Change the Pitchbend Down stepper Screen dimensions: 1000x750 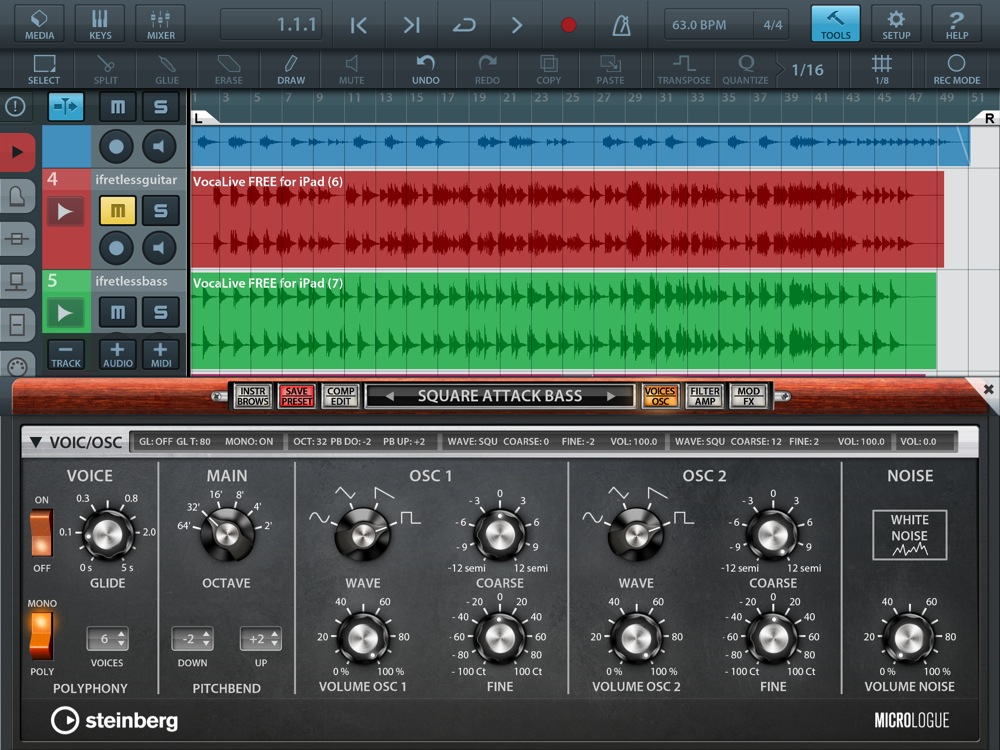(x=192, y=638)
